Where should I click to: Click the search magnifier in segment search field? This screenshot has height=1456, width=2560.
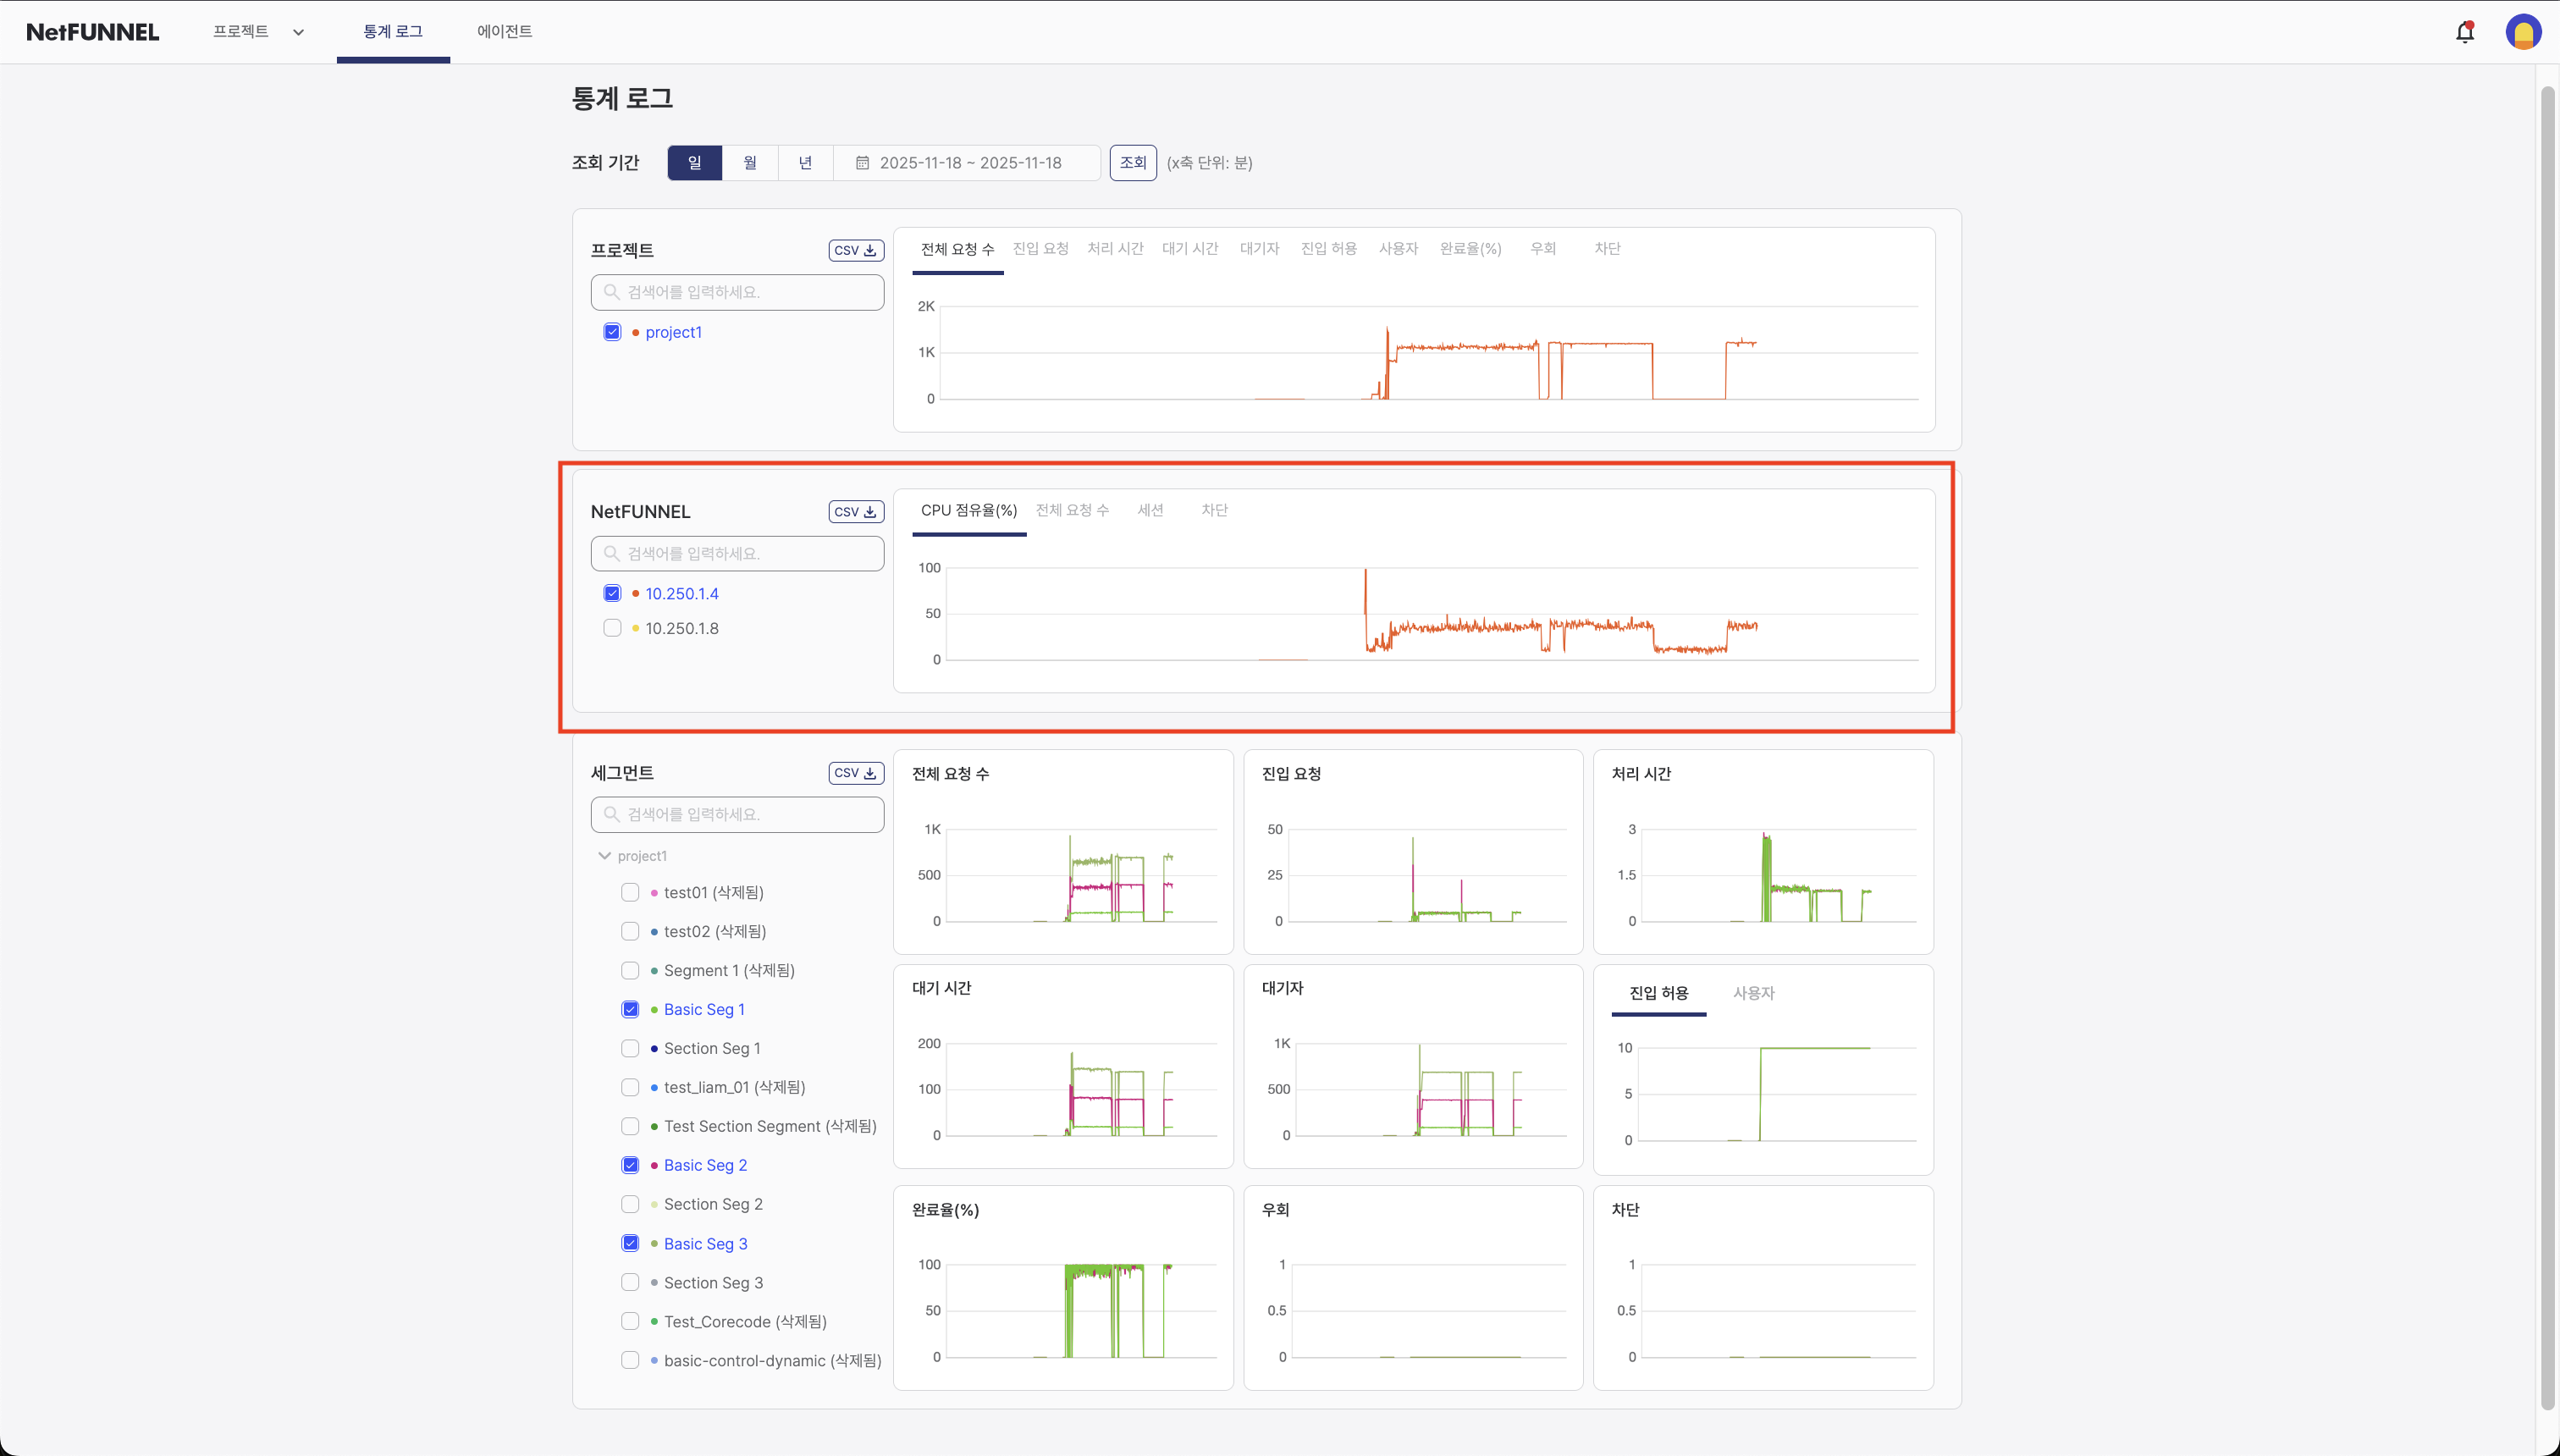[x=613, y=814]
